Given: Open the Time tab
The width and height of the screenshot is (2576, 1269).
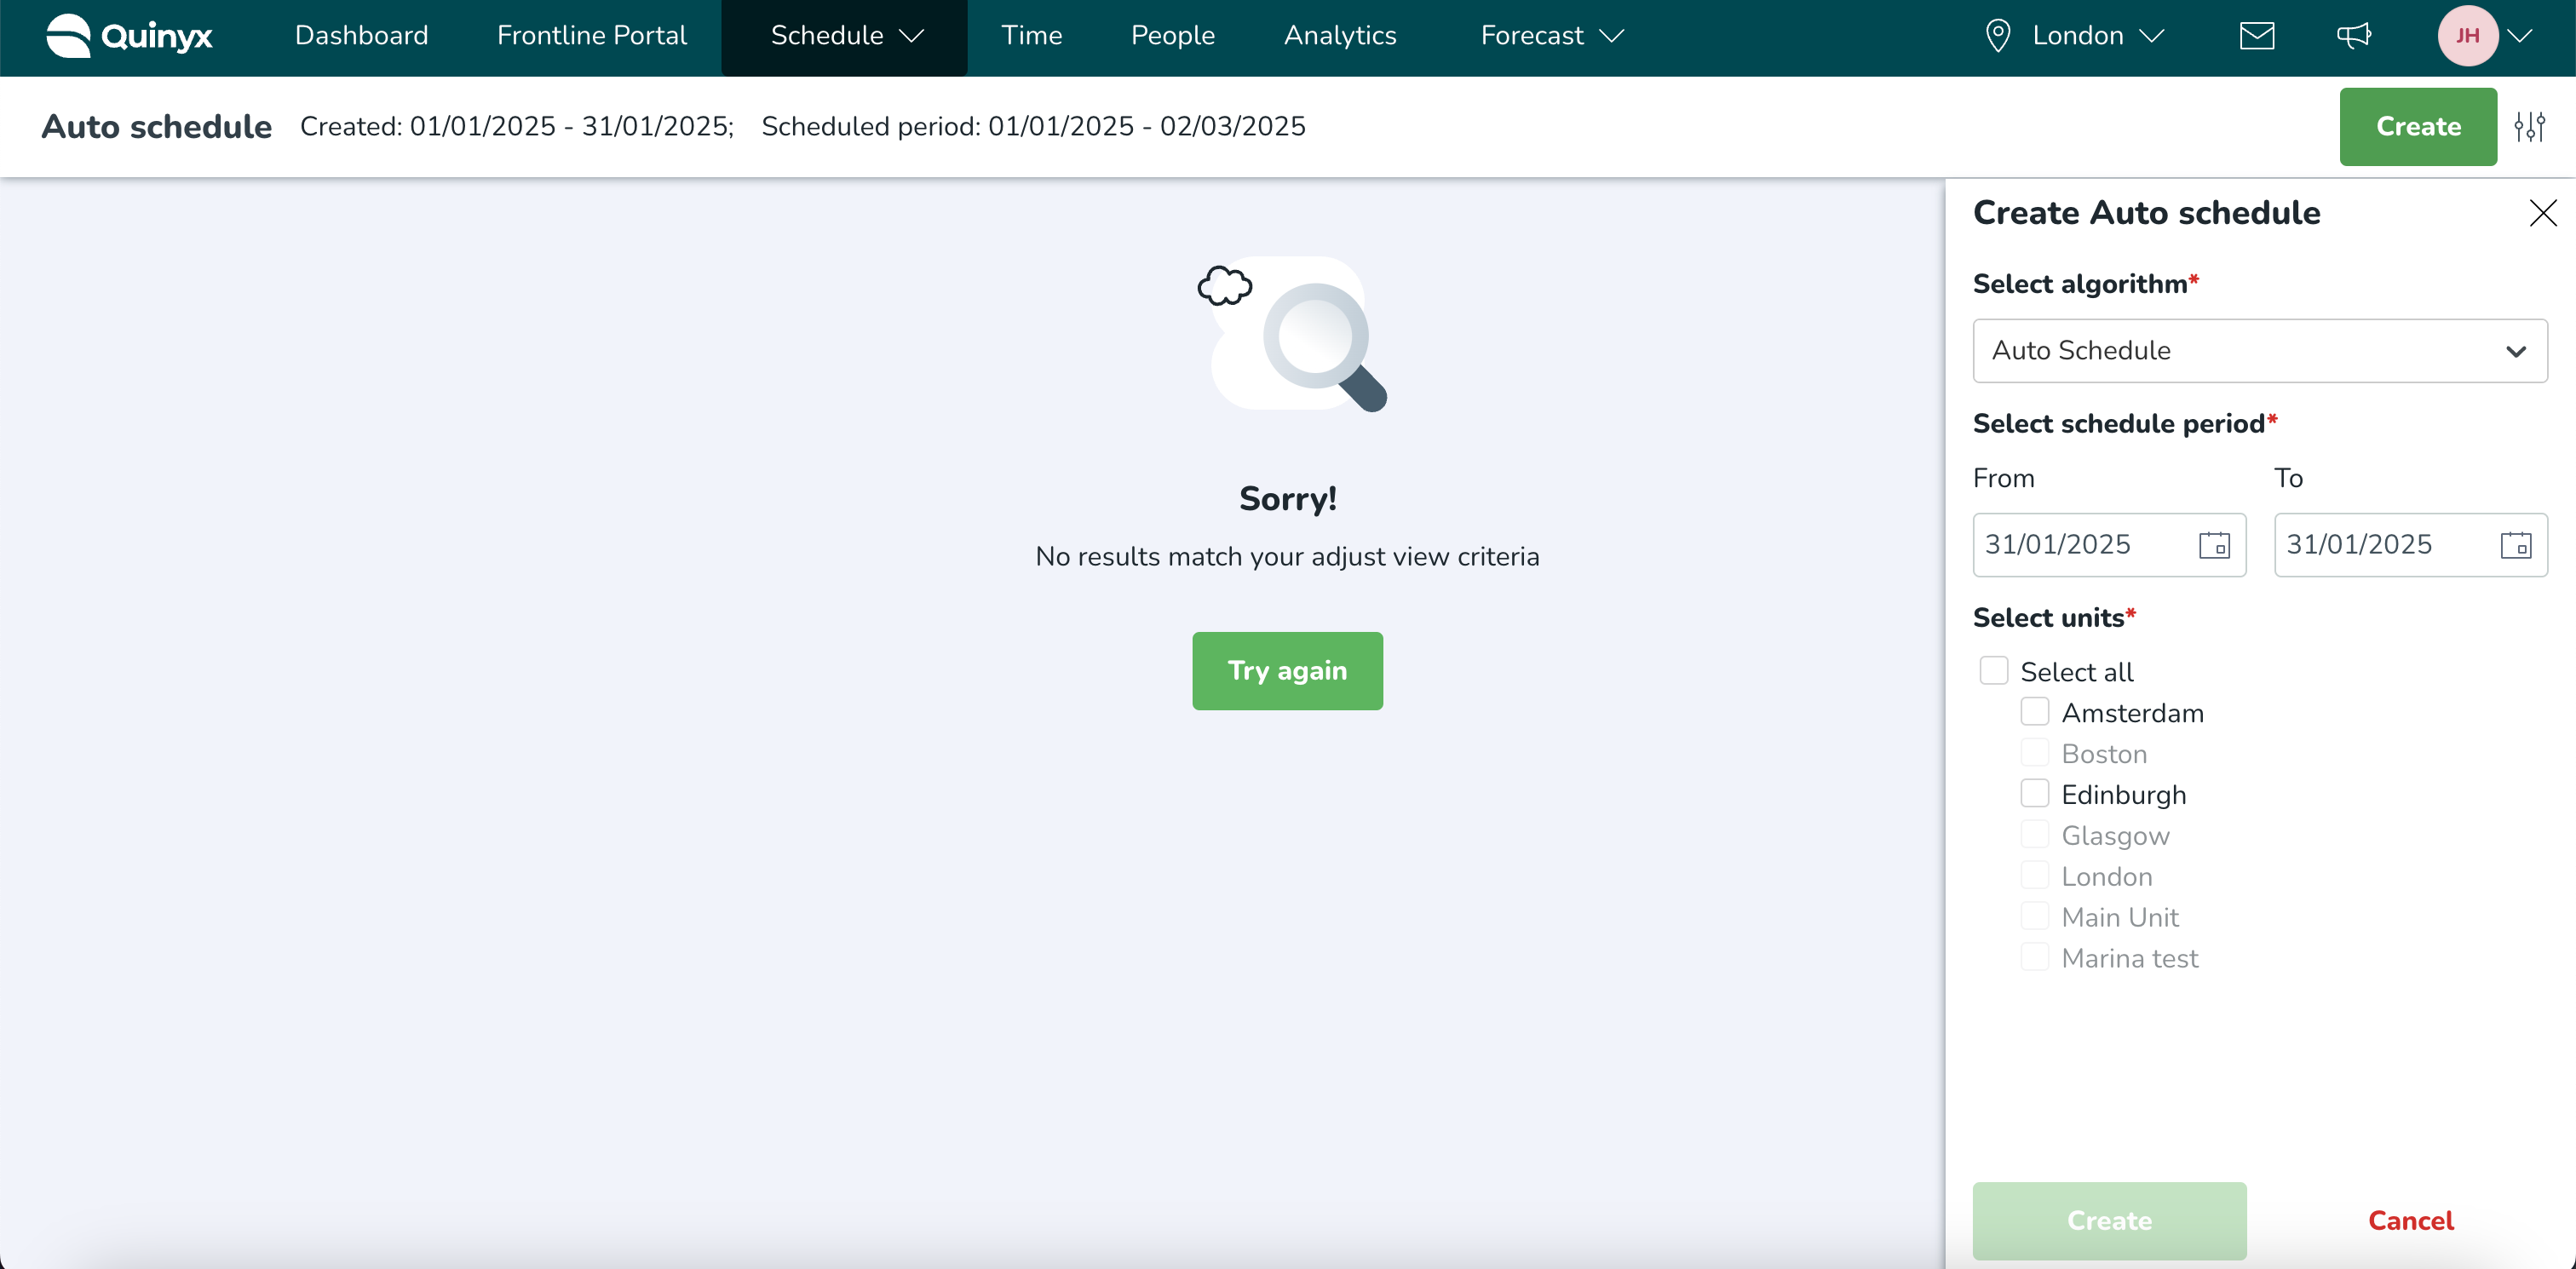Looking at the screenshot, I should click(x=1031, y=36).
